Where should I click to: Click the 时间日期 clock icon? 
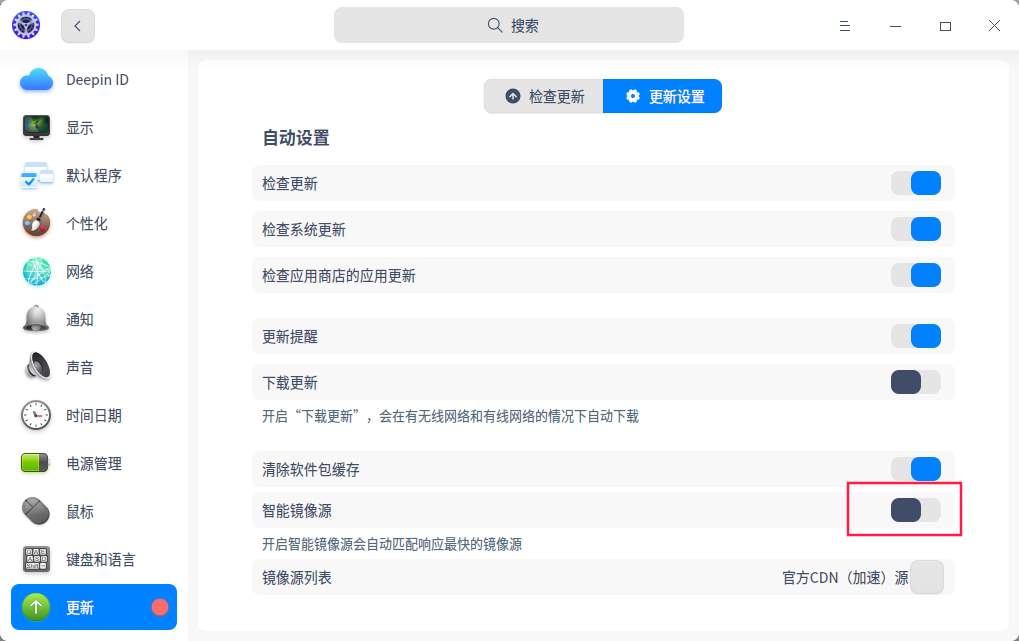pyautogui.click(x=36, y=415)
